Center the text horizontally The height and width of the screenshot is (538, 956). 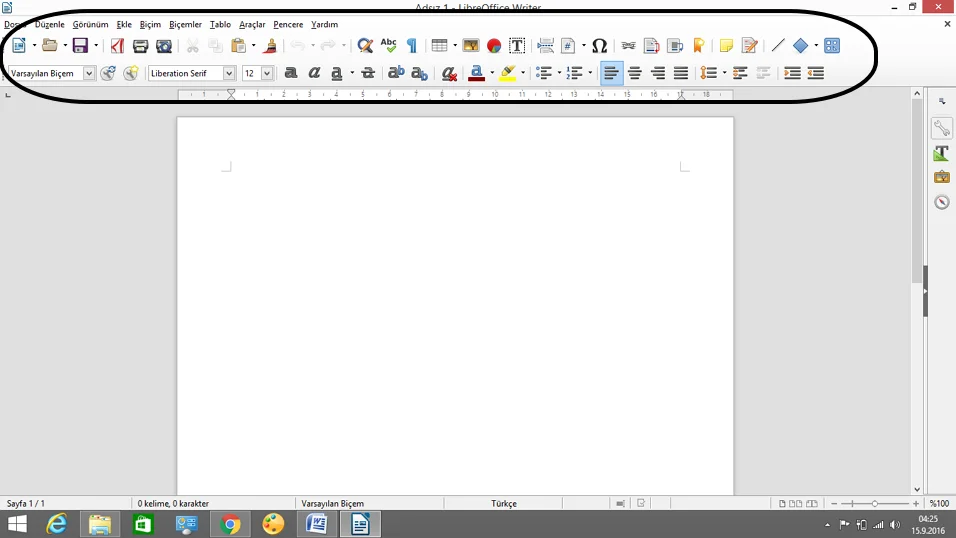coord(635,73)
